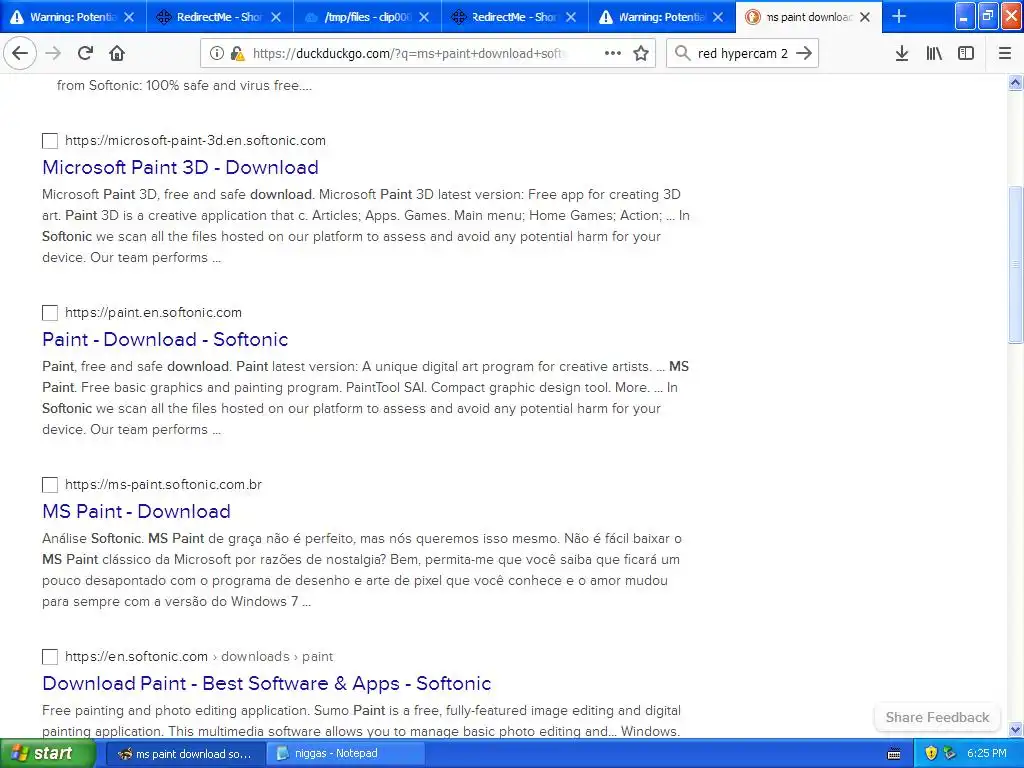Open the browser home page
The image size is (1024, 768).
point(117,53)
